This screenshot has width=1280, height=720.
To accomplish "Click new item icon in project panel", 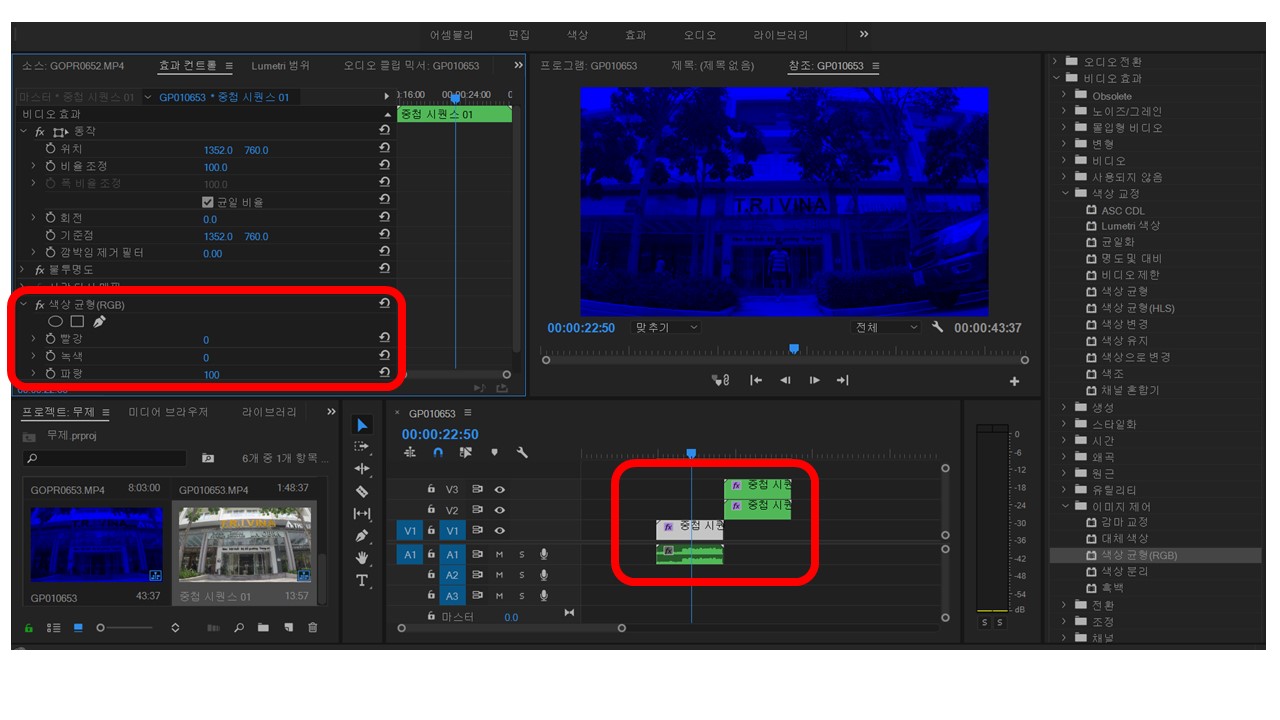I will click(288, 628).
